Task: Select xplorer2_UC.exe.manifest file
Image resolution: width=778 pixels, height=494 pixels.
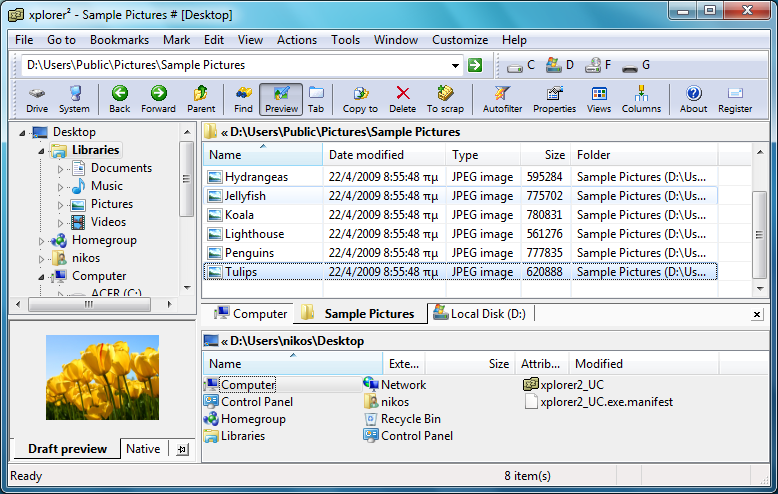Action: [x=599, y=402]
